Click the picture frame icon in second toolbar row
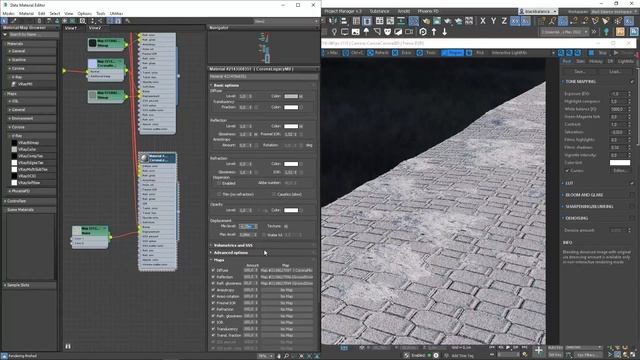 click(356, 31)
